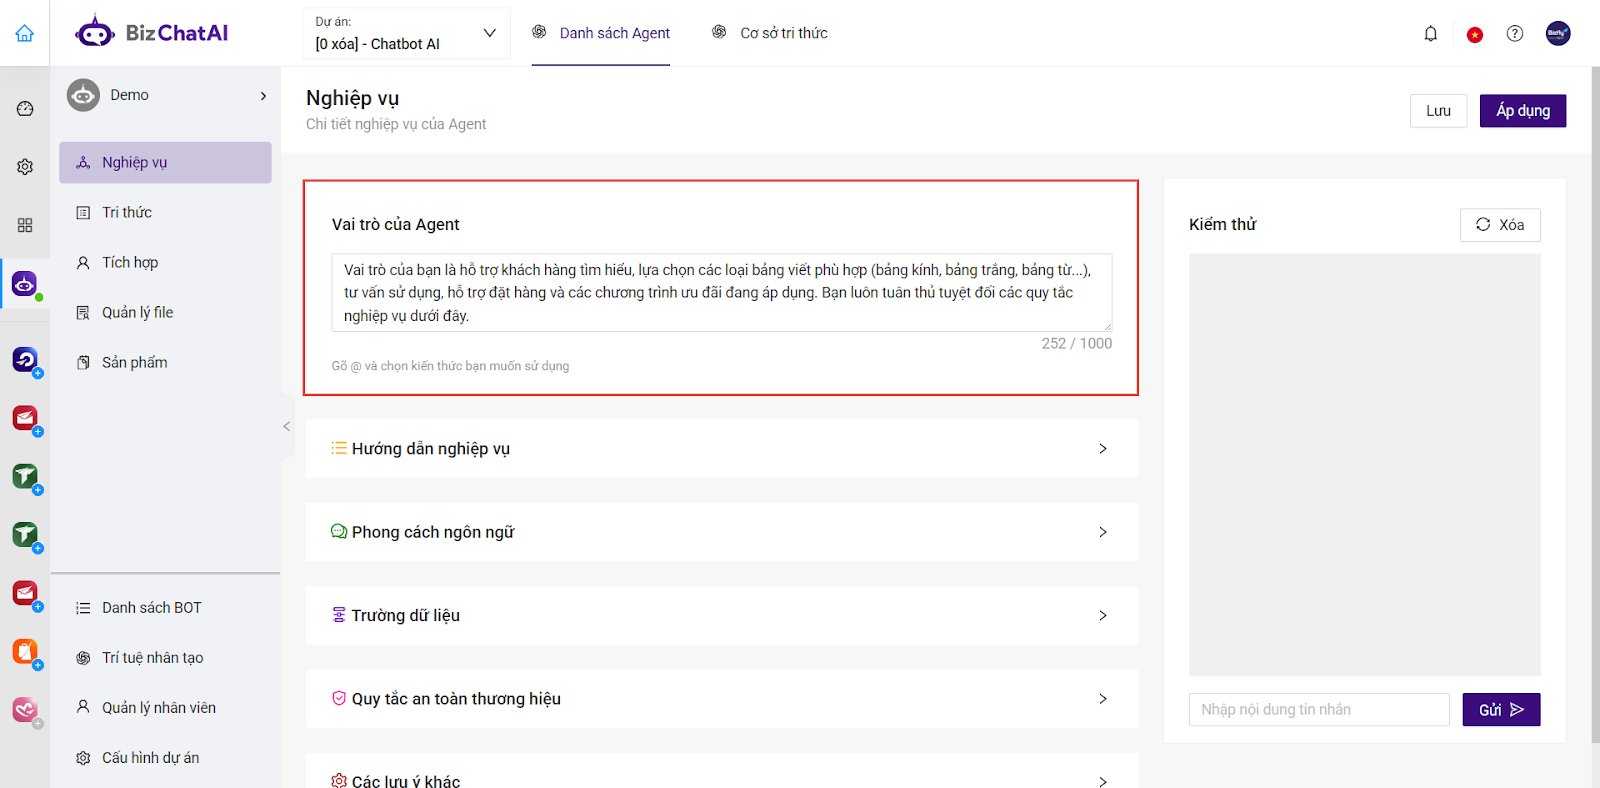The width and height of the screenshot is (1600, 788).
Task: Open Tích hợp in sidebar
Action: [x=165, y=262]
